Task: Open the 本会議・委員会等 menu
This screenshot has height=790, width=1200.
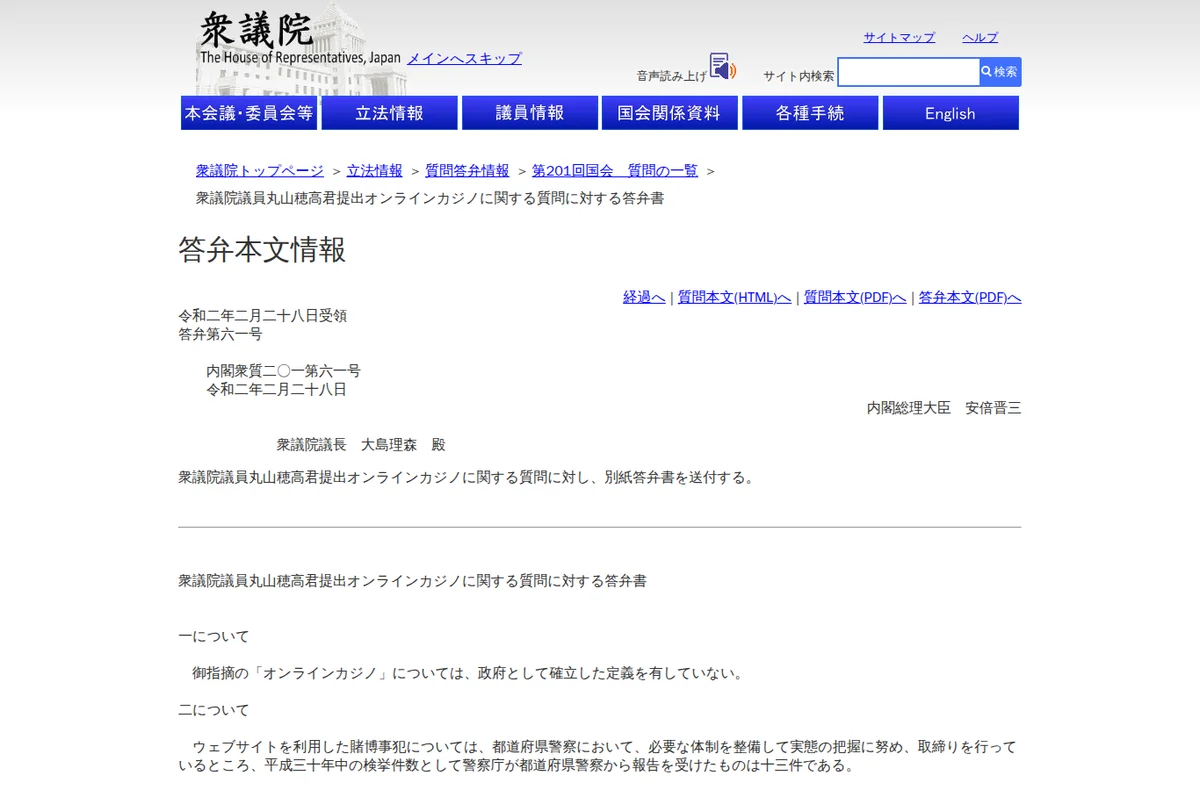Action: tap(249, 113)
